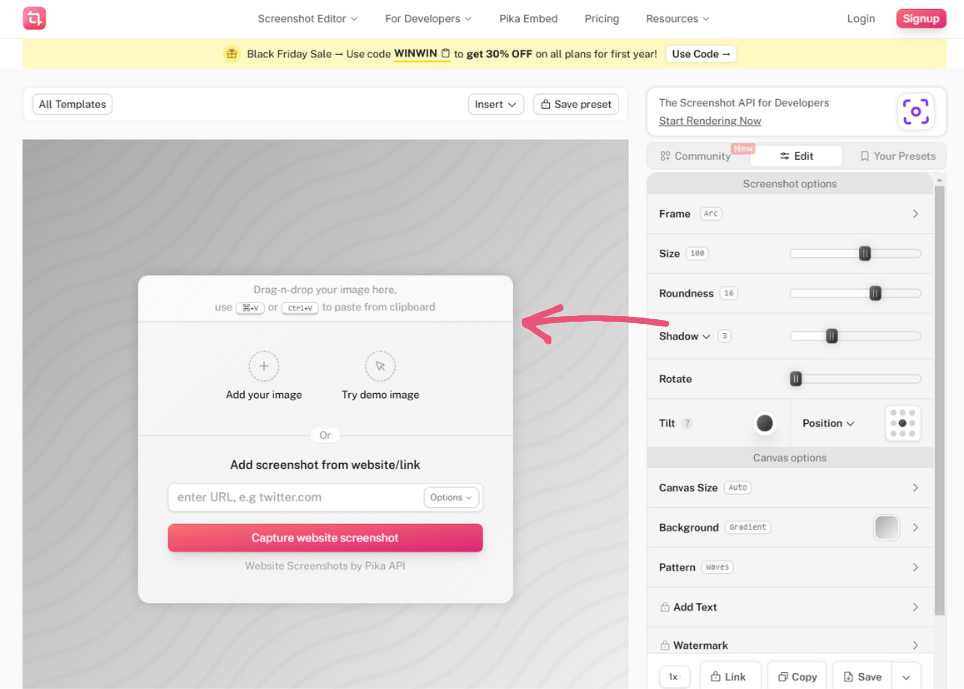The image size is (964, 689).
Task: Click the Screenshot API scan icon
Action: 915,112
